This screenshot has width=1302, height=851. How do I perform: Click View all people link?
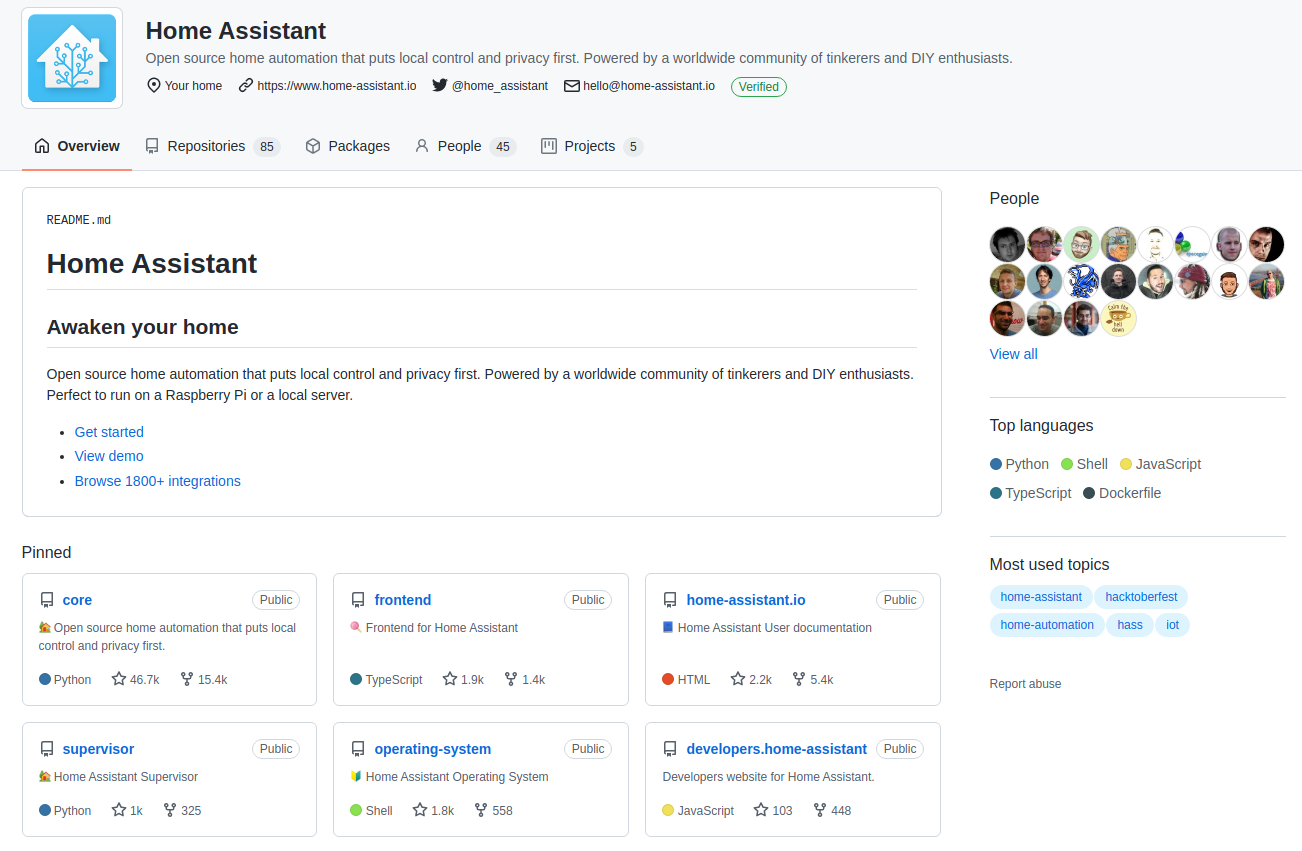point(1013,354)
